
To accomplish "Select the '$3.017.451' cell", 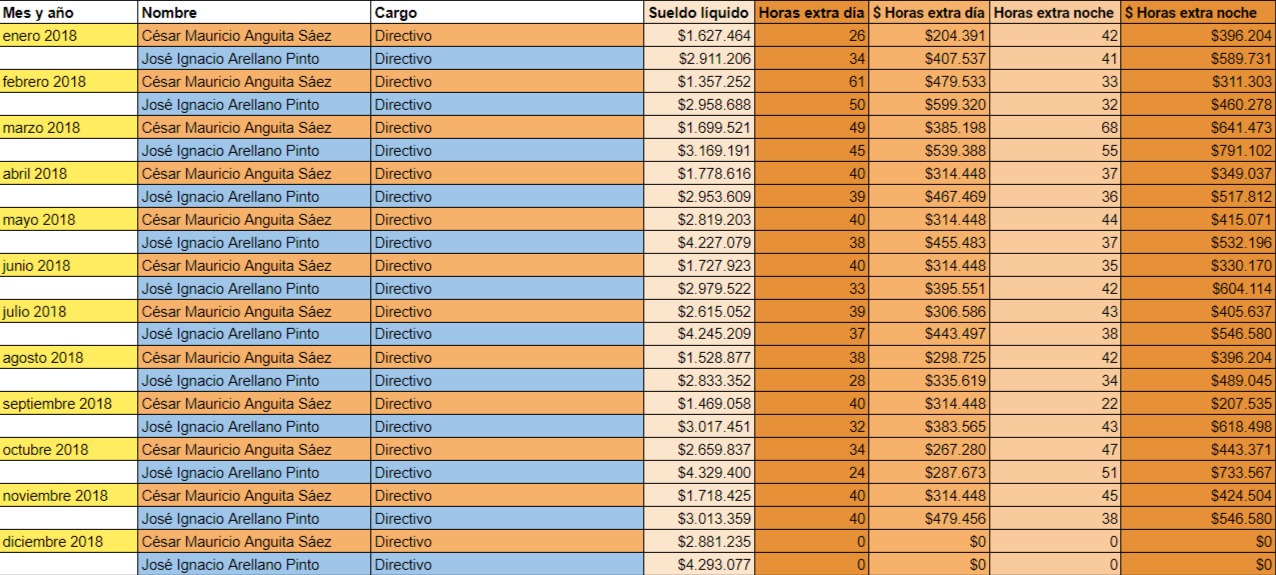I will (x=699, y=427).
